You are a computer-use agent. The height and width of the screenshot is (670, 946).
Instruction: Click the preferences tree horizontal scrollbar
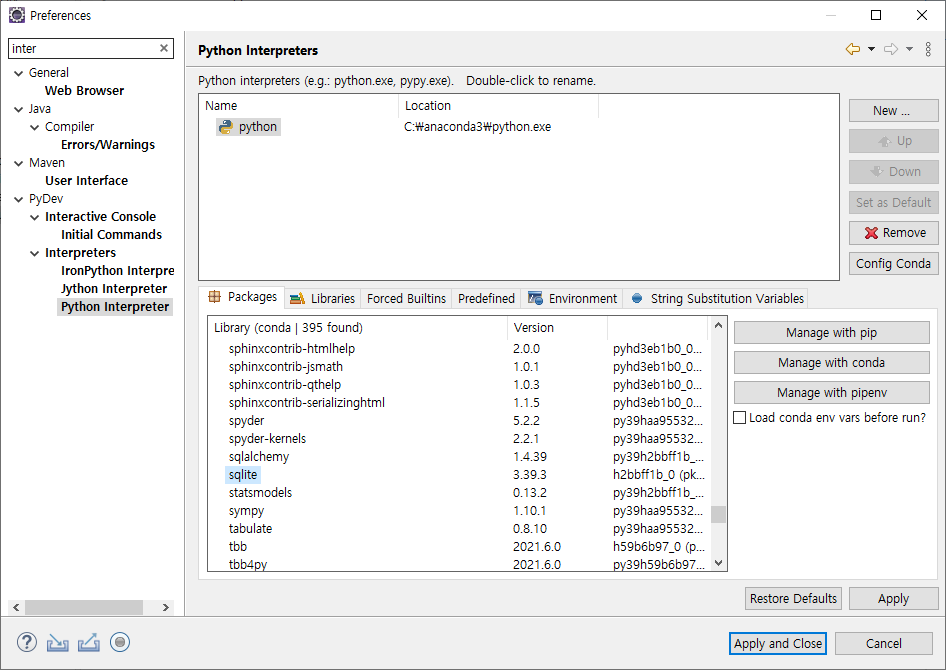pyautogui.click(x=84, y=607)
